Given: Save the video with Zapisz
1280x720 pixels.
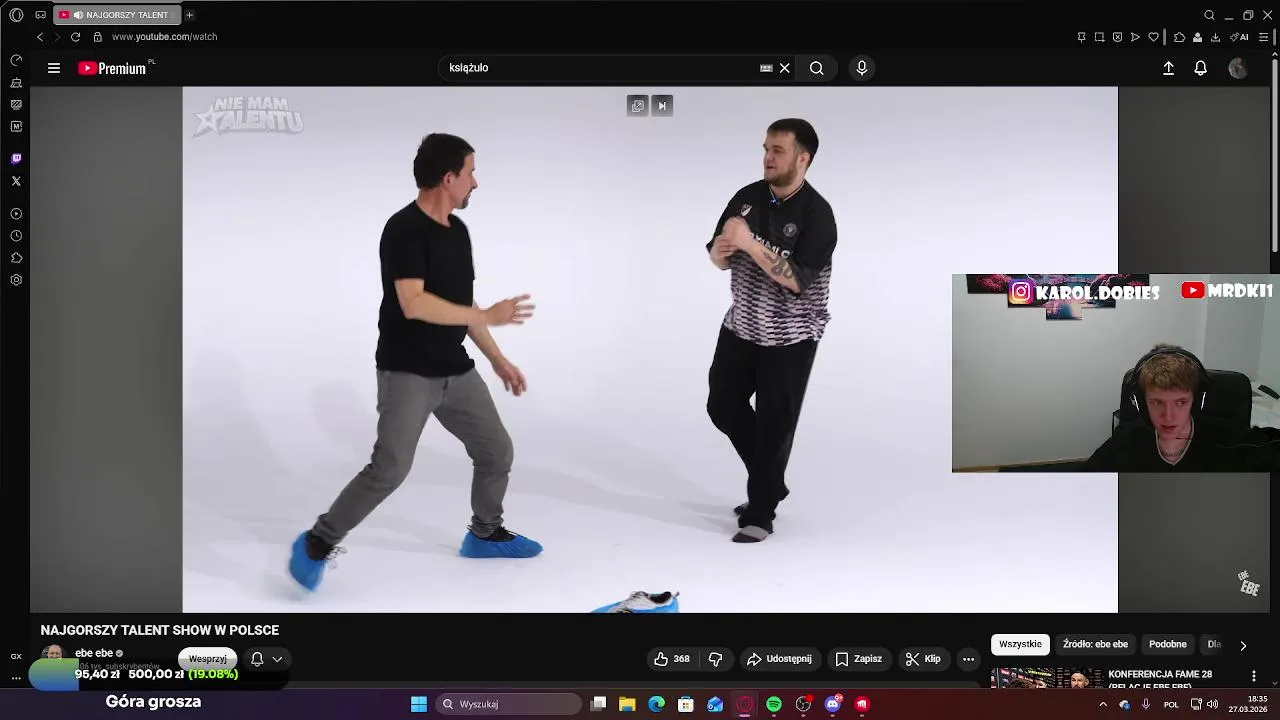Looking at the screenshot, I should 859,659.
